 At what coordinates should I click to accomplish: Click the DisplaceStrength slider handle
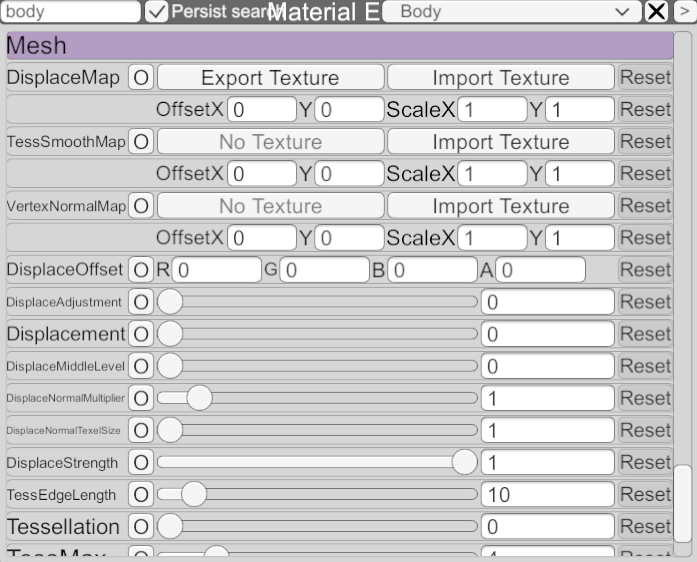(x=464, y=462)
